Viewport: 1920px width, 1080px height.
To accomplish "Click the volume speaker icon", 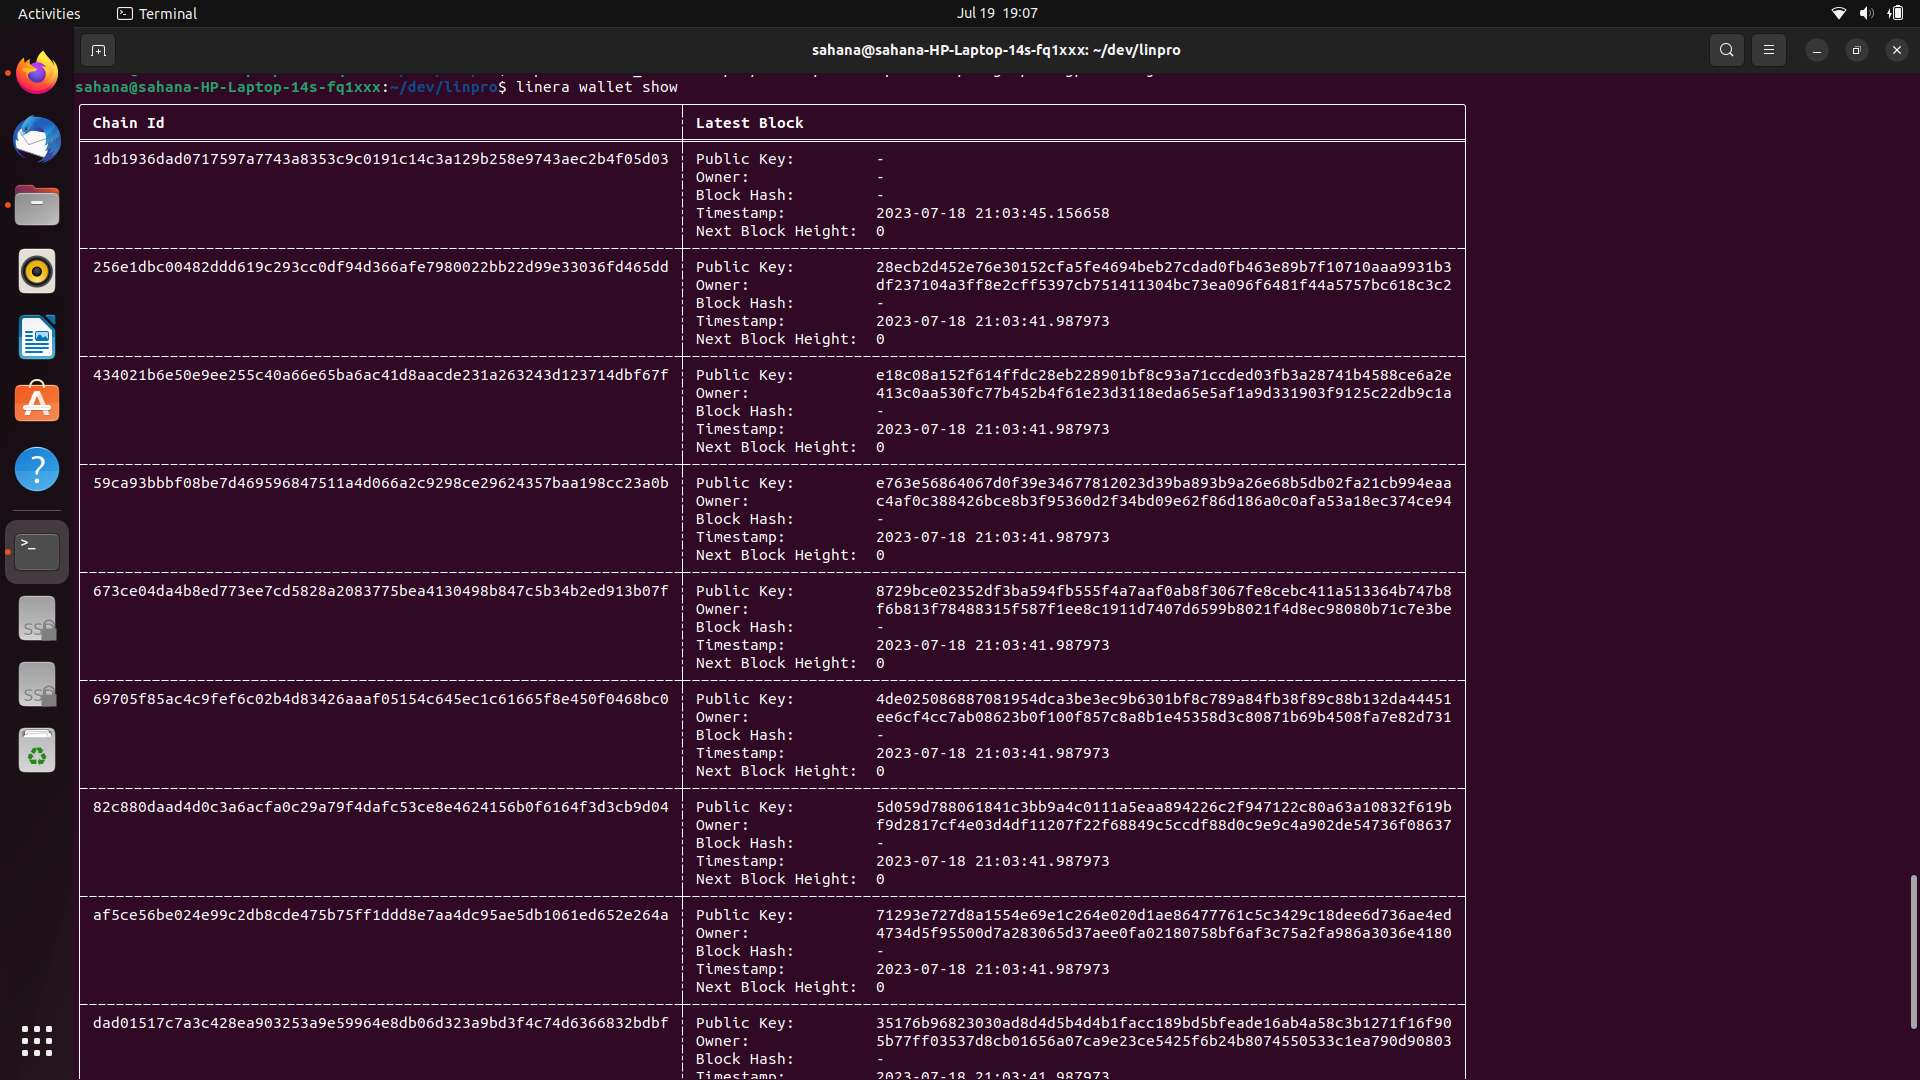I will [1866, 13].
